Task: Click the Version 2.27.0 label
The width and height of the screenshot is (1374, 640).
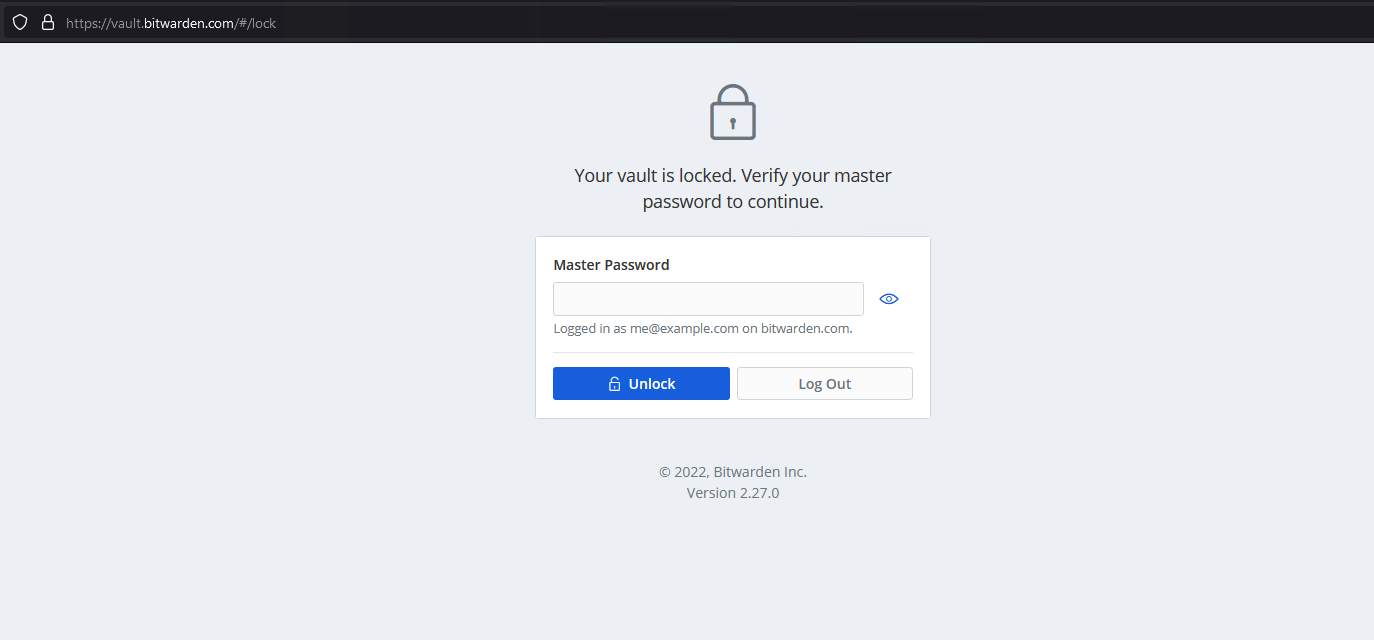Action: [x=732, y=492]
